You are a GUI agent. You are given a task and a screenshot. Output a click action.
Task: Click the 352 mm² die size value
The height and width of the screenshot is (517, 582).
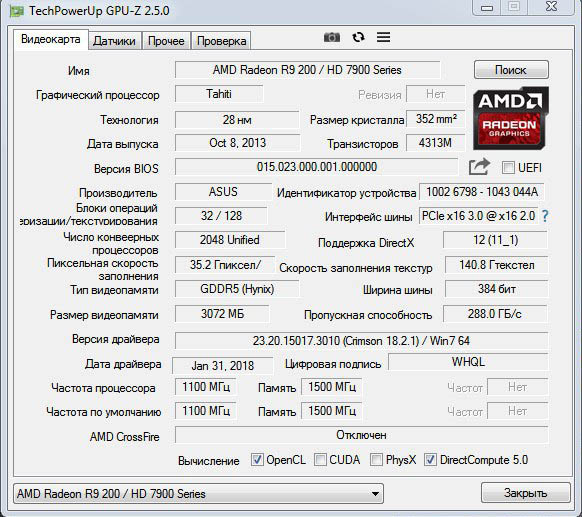436,119
